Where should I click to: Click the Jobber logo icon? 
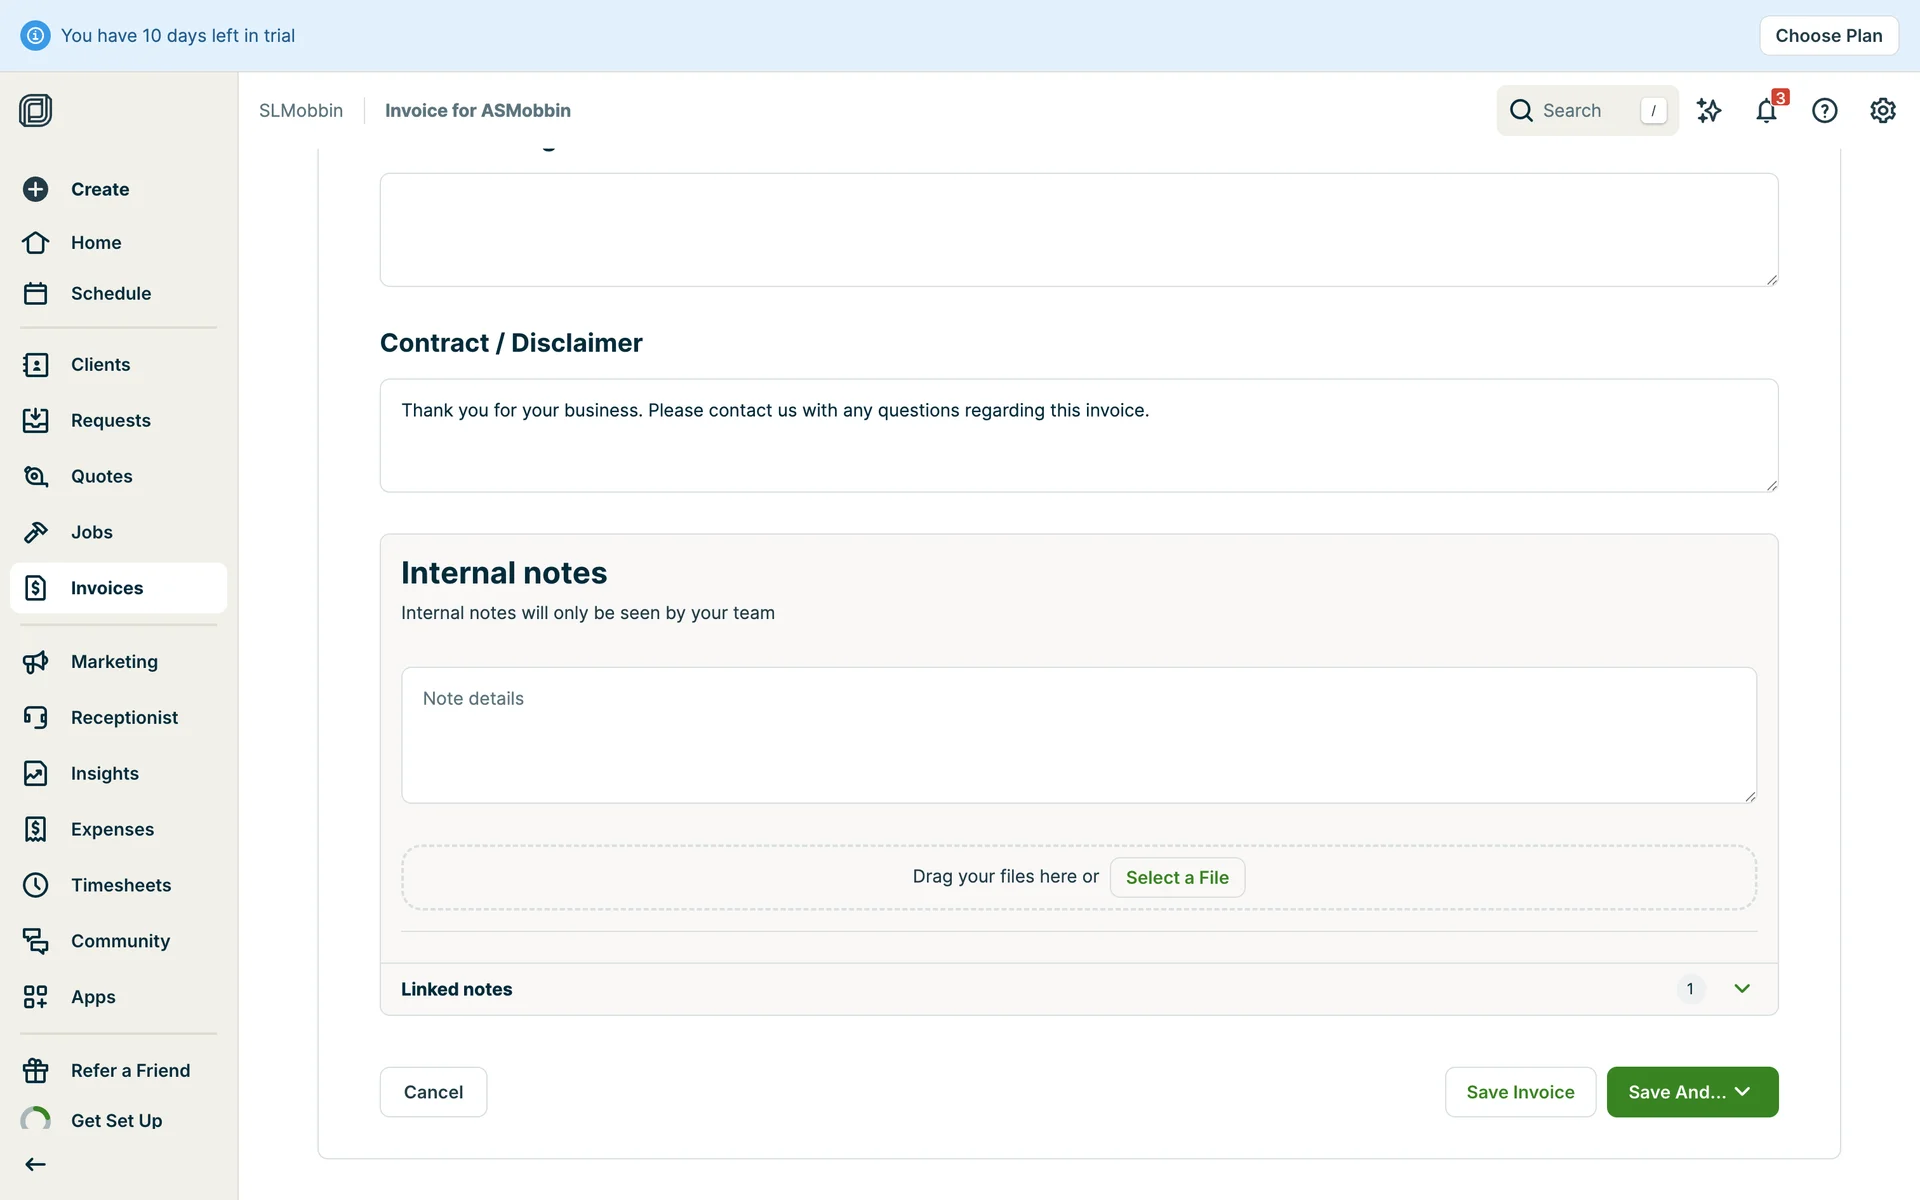tap(36, 110)
